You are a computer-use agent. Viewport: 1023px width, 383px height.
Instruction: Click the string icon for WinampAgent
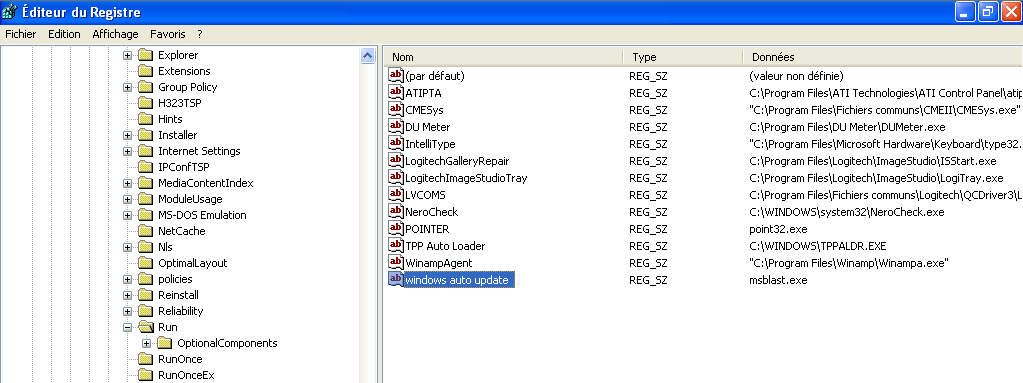396,262
